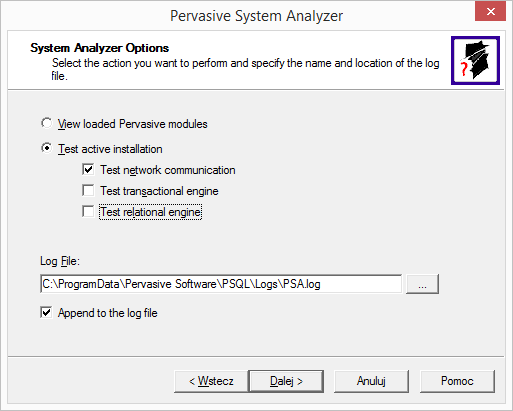
Task: Toggle Append to the log file
Action: [46, 312]
